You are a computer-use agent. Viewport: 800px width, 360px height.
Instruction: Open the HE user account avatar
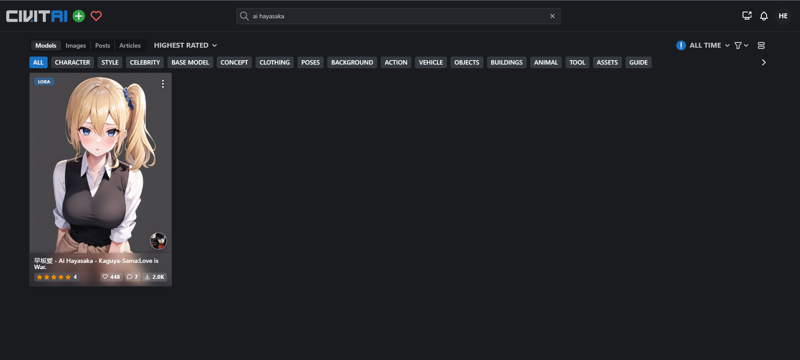click(783, 16)
